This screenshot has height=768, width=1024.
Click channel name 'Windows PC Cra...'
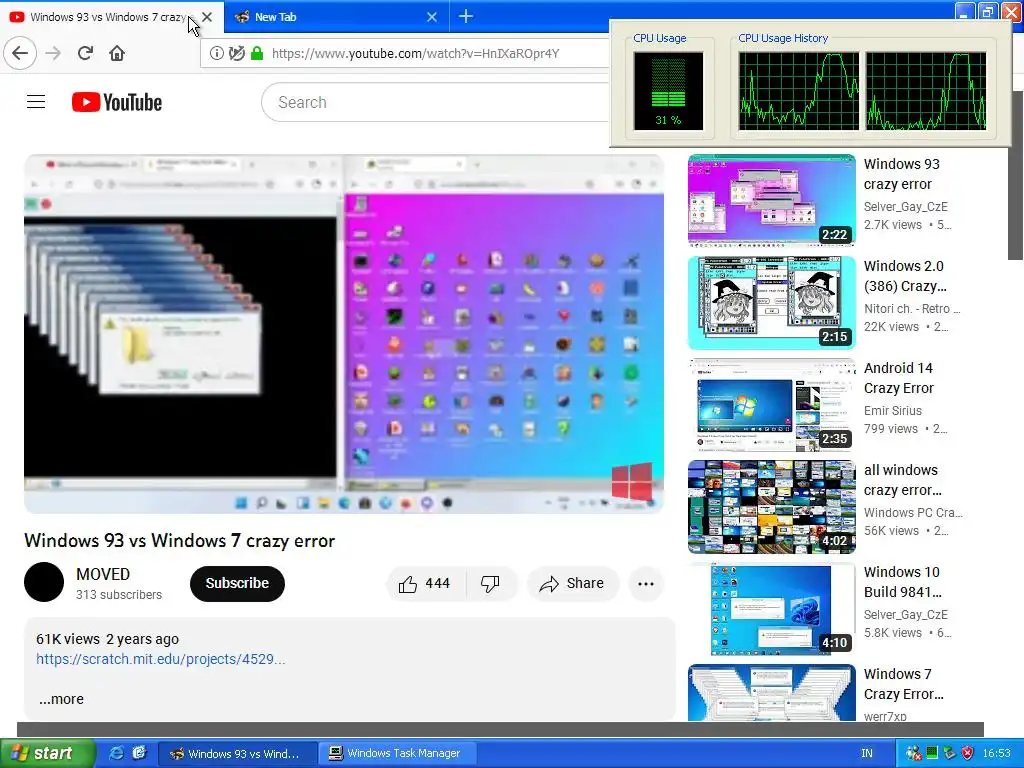[x=914, y=513]
